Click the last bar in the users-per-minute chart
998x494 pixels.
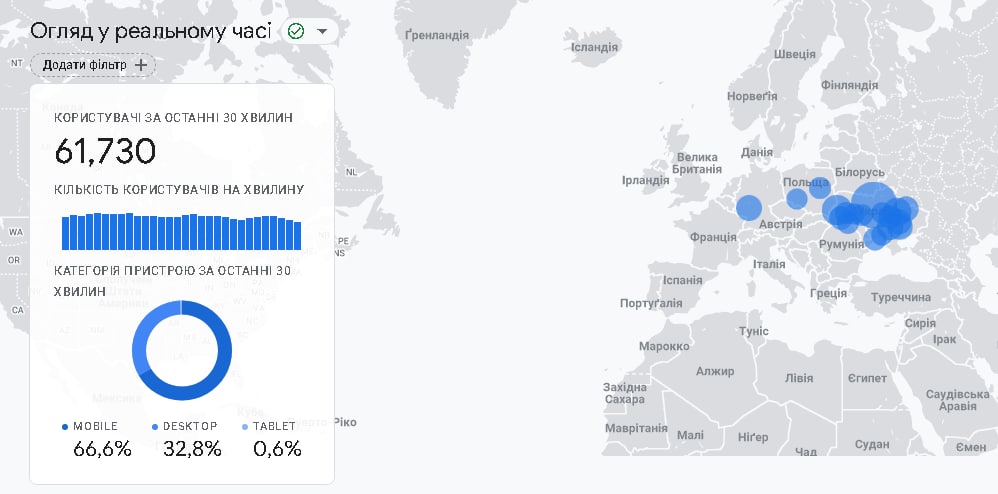point(297,235)
